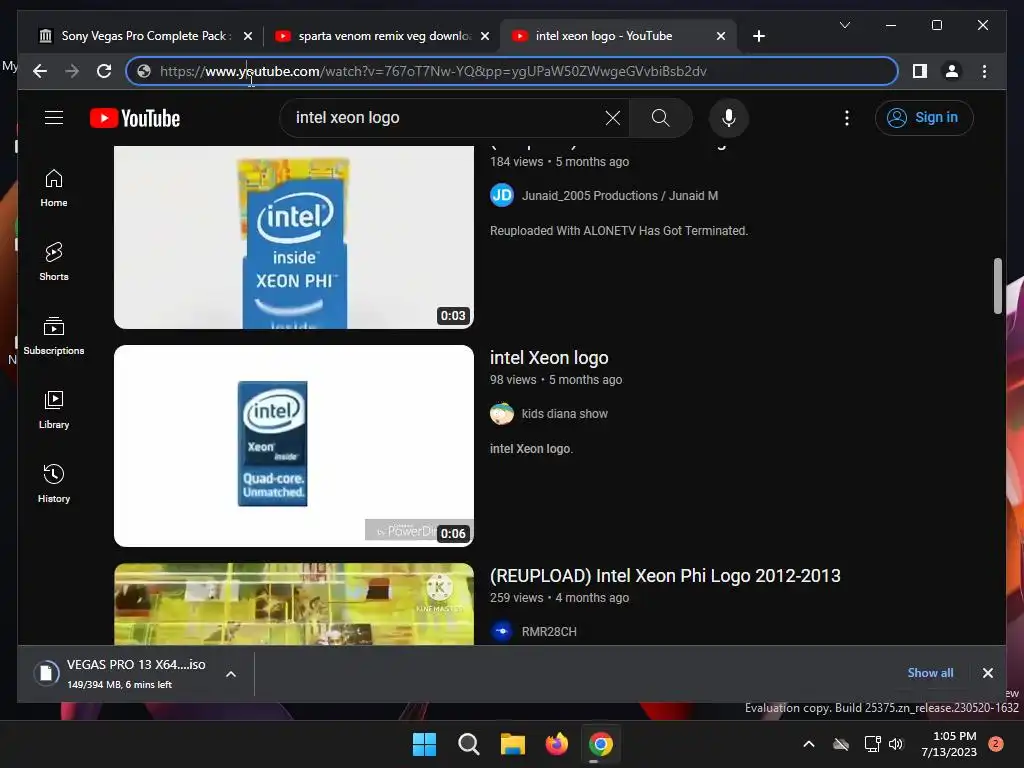This screenshot has width=1024, height=768.
Task: Open the notification badge
Action: point(995,744)
